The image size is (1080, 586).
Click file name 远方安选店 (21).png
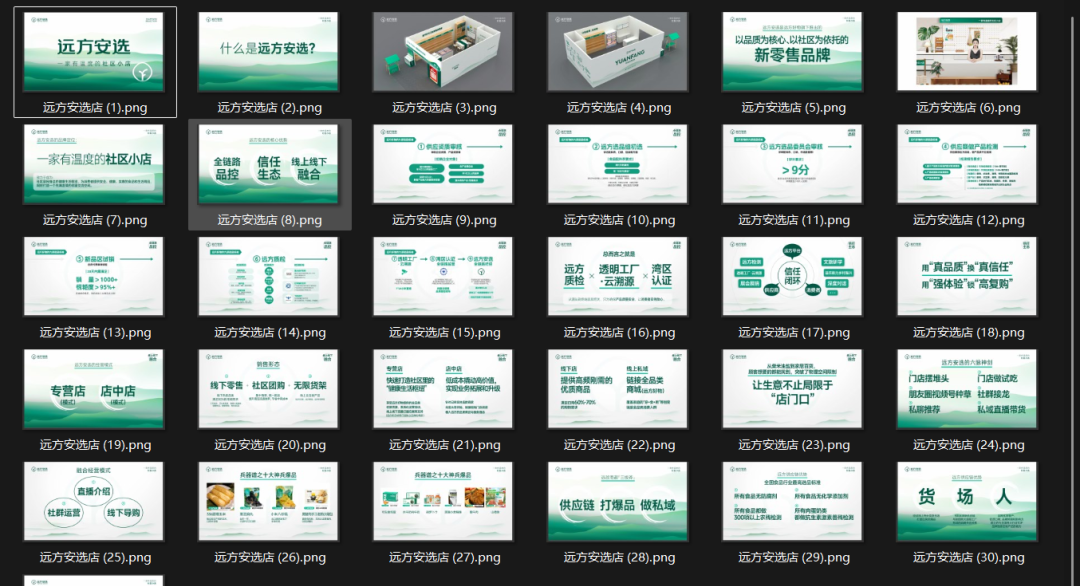444,445
